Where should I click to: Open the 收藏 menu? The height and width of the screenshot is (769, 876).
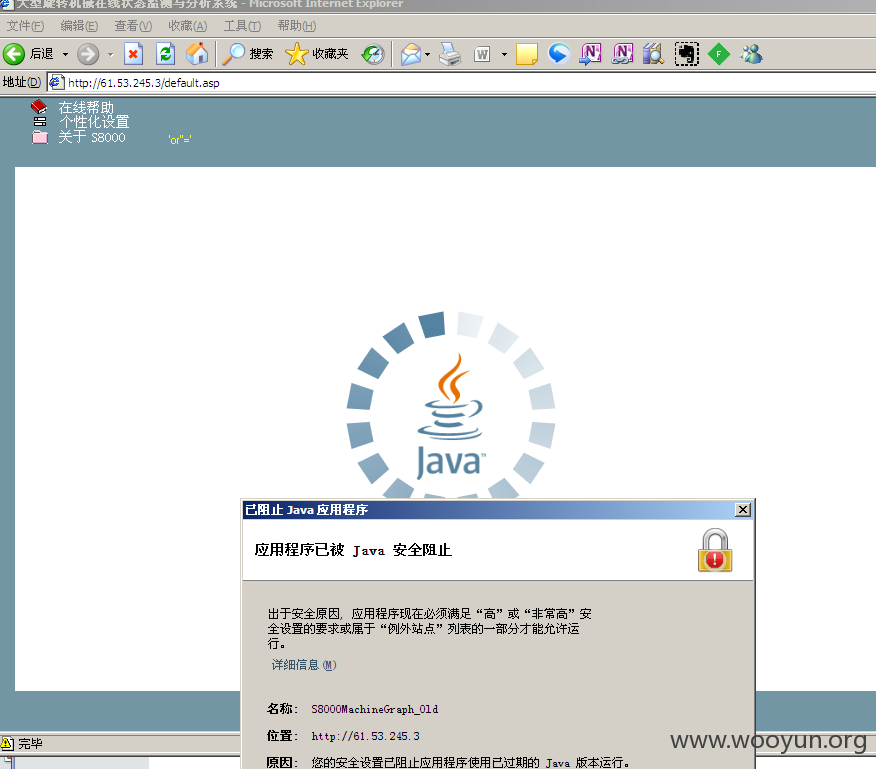point(188,26)
